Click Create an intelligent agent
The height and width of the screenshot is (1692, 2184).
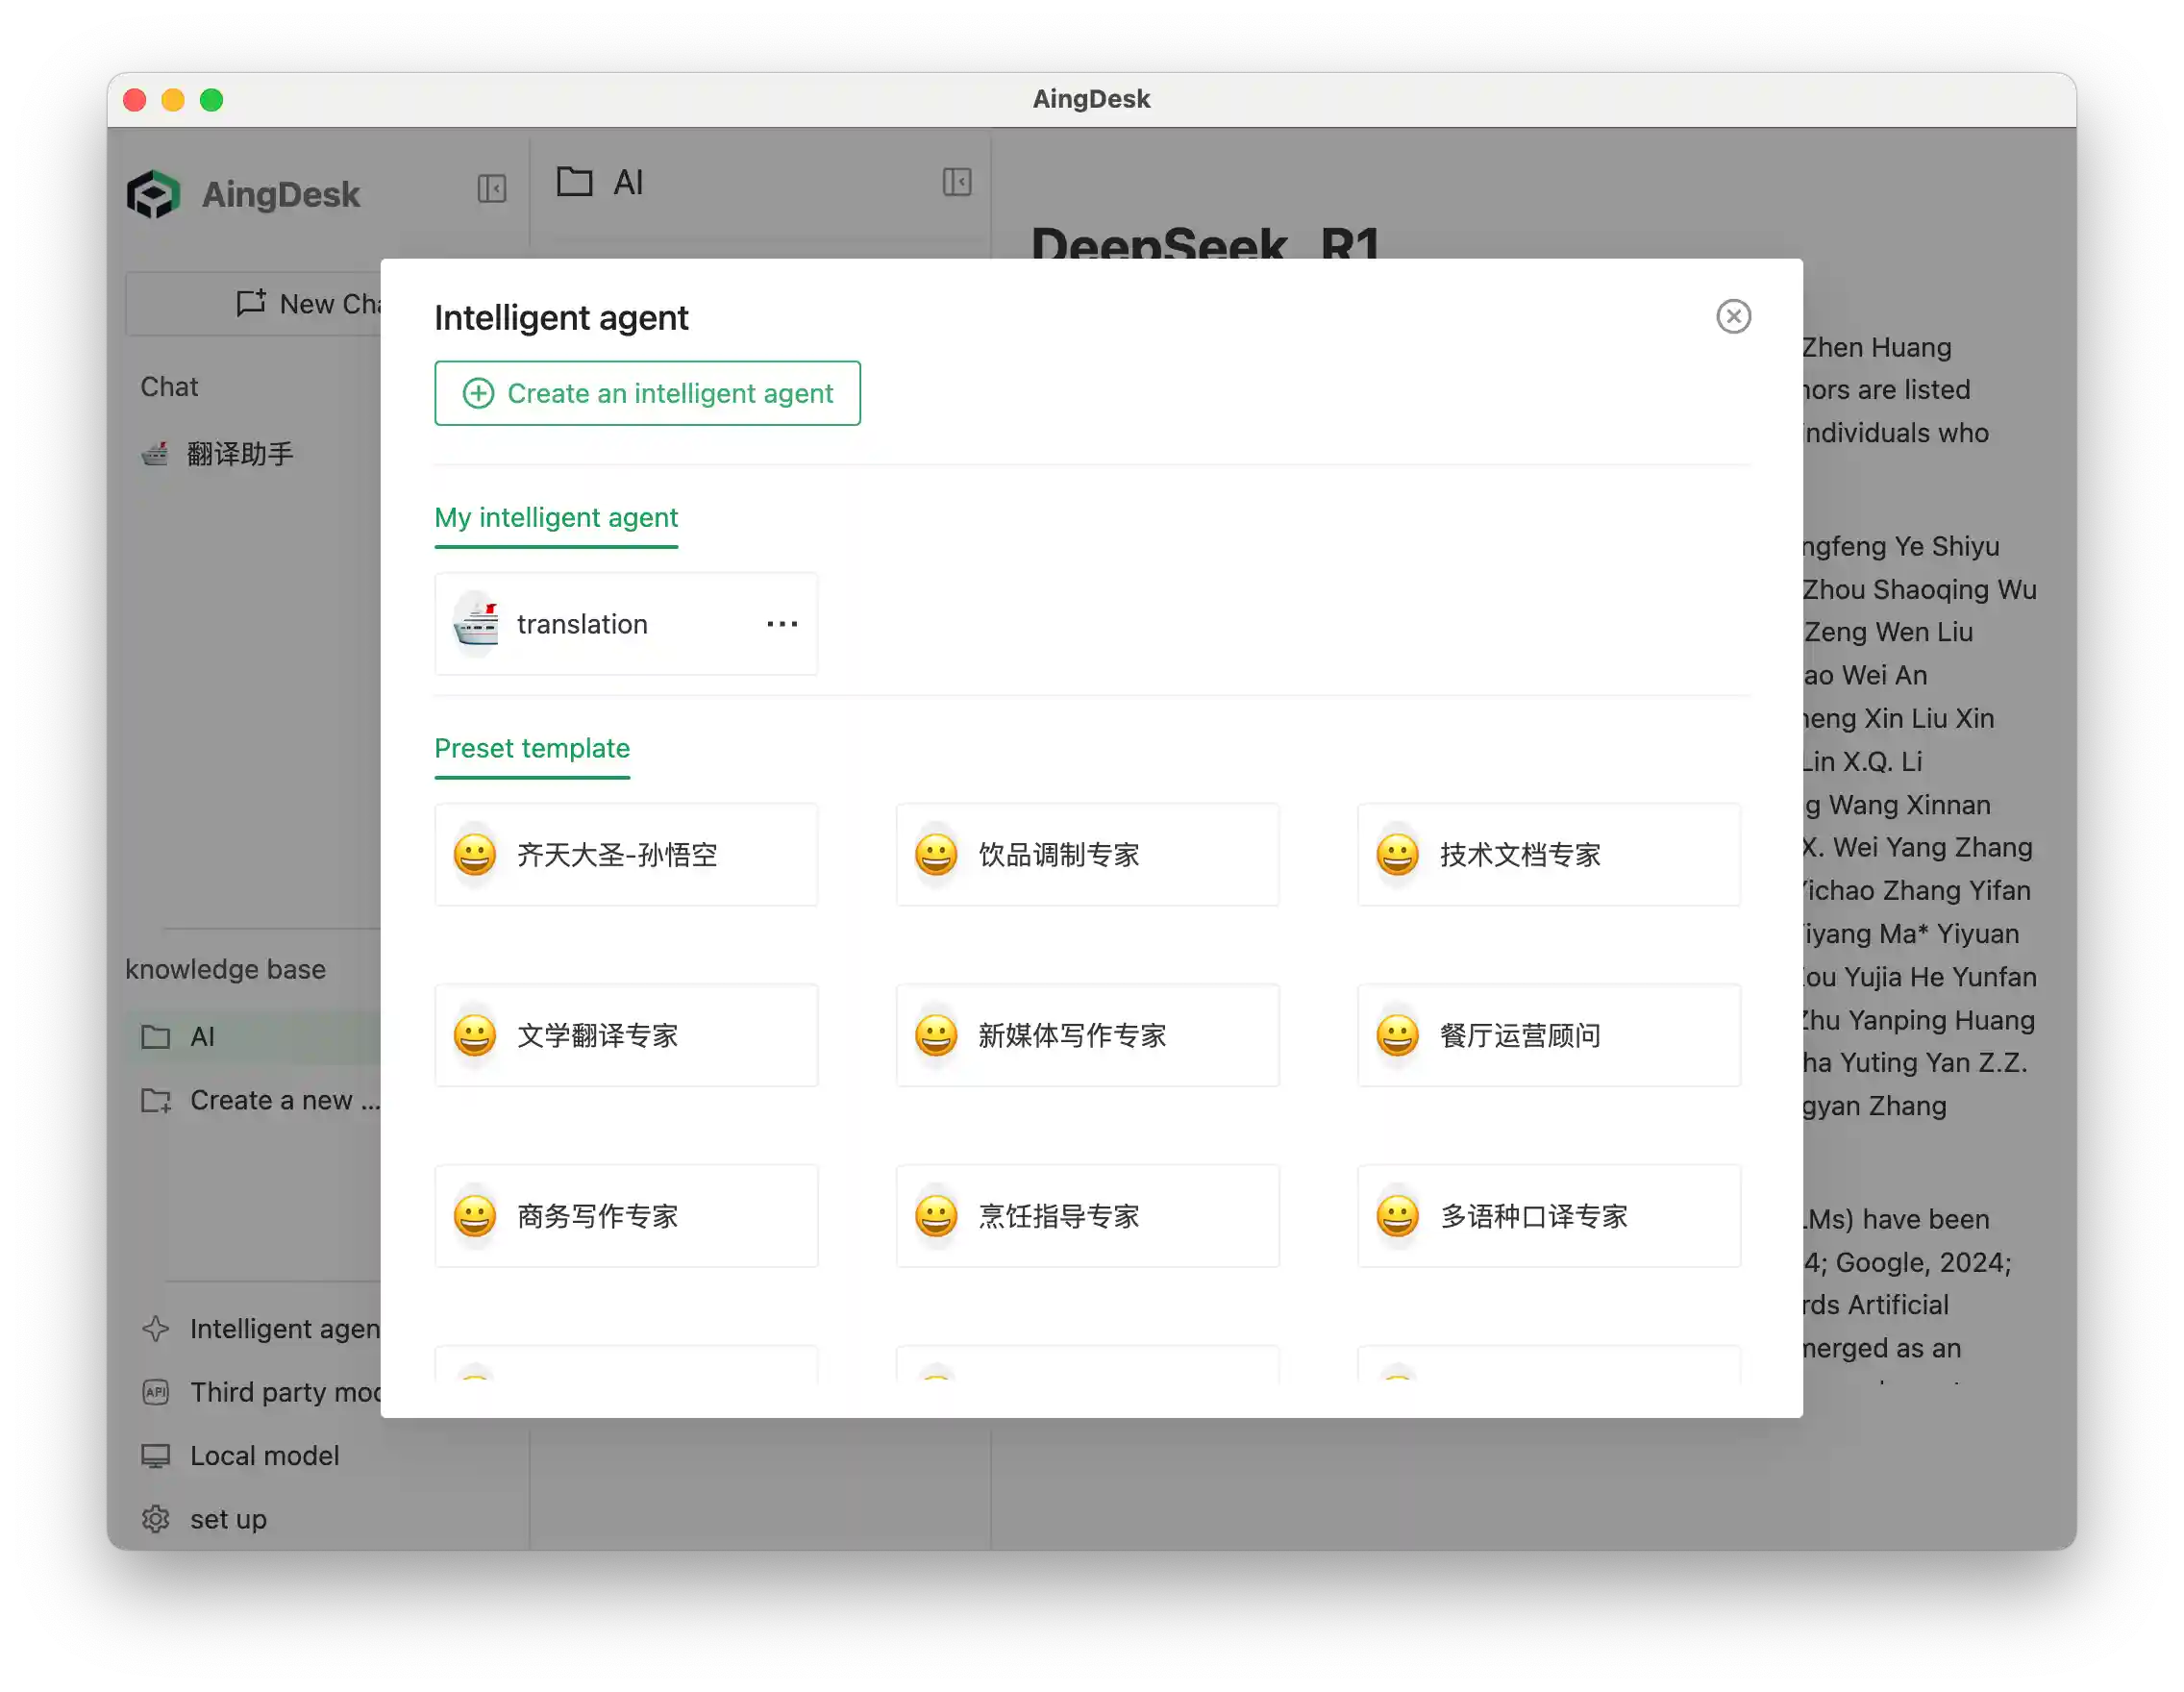647,393
